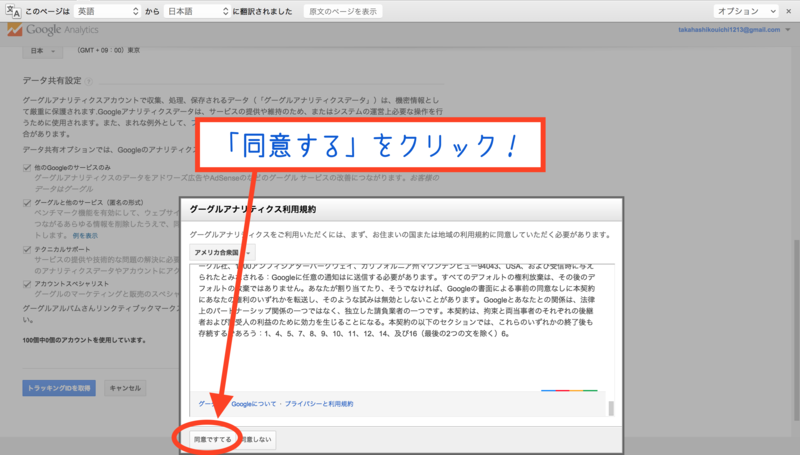Toggle 他のGoogleのサービスのみ checkbox
The image size is (800, 455).
pyautogui.click(x=27, y=168)
